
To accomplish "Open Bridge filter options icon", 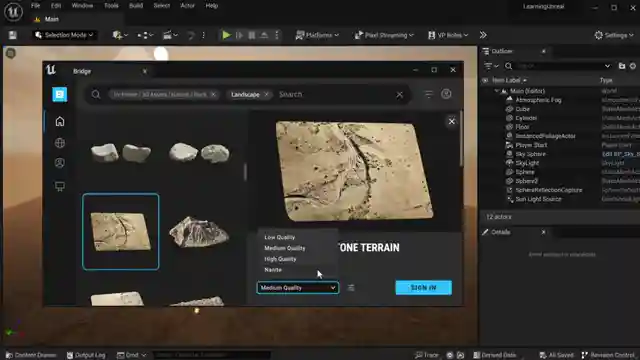I will click(429, 94).
